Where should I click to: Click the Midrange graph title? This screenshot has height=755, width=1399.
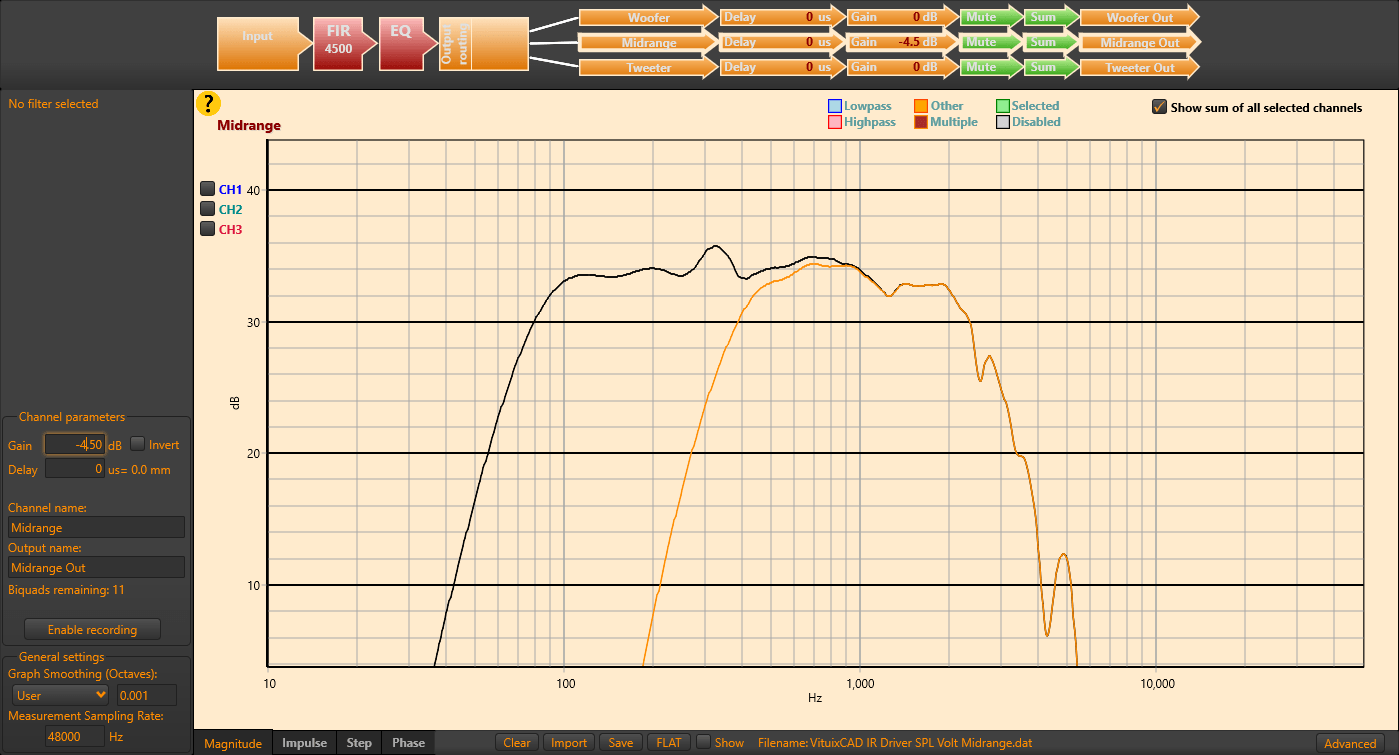[249, 126]
